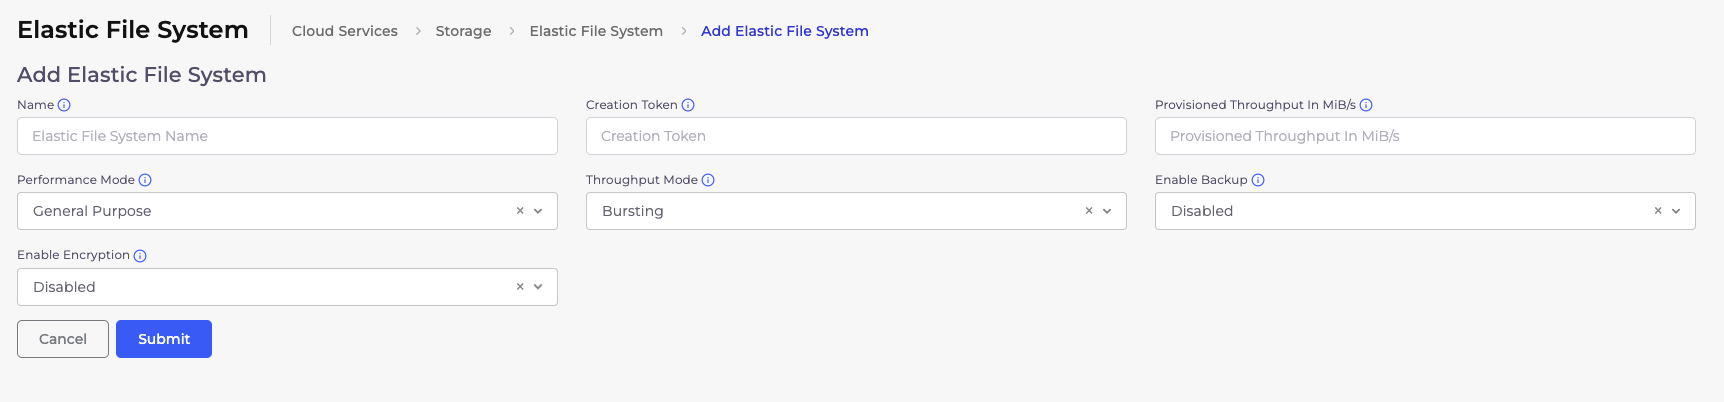The width and height of the screenshot is (1724, 402).
Task: Click the Enable Backup label
Action: (1201, 180)
